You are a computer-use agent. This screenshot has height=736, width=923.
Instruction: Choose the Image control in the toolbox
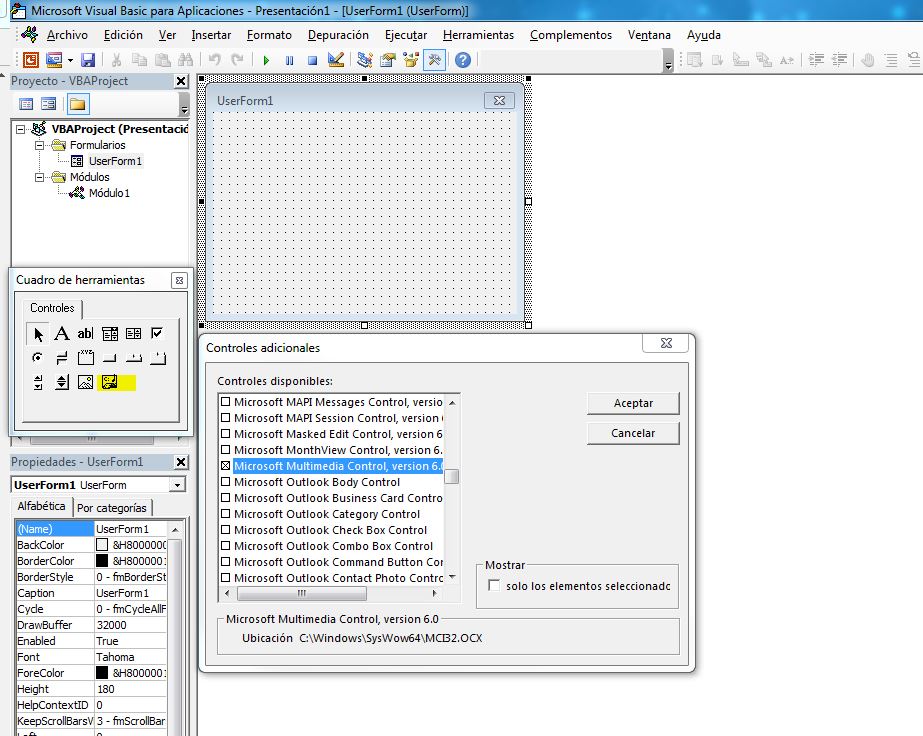[85, 383]
